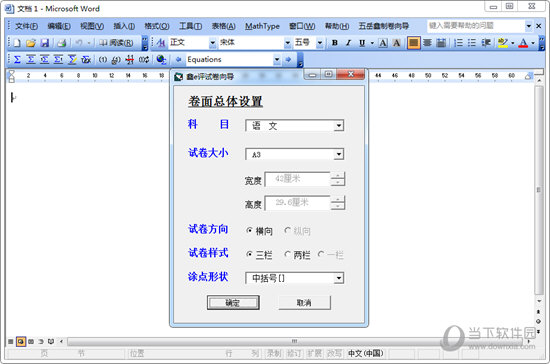Viewport: 550px width, 364px height.
Task: Open the sigma with pencil MathType icon
Action: pos(72,60)
